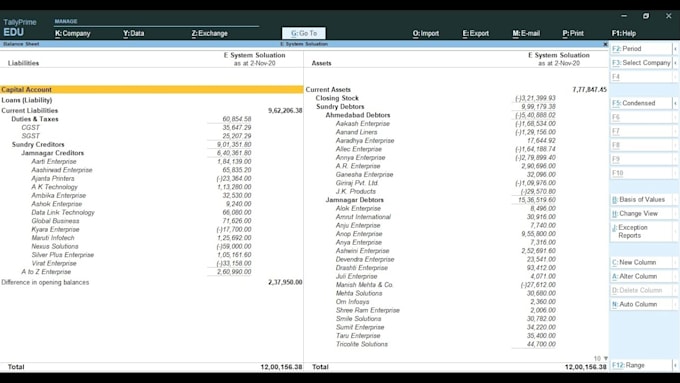Close the Balance Sheet report with X
Screen dimensions: 680x383
605,44
